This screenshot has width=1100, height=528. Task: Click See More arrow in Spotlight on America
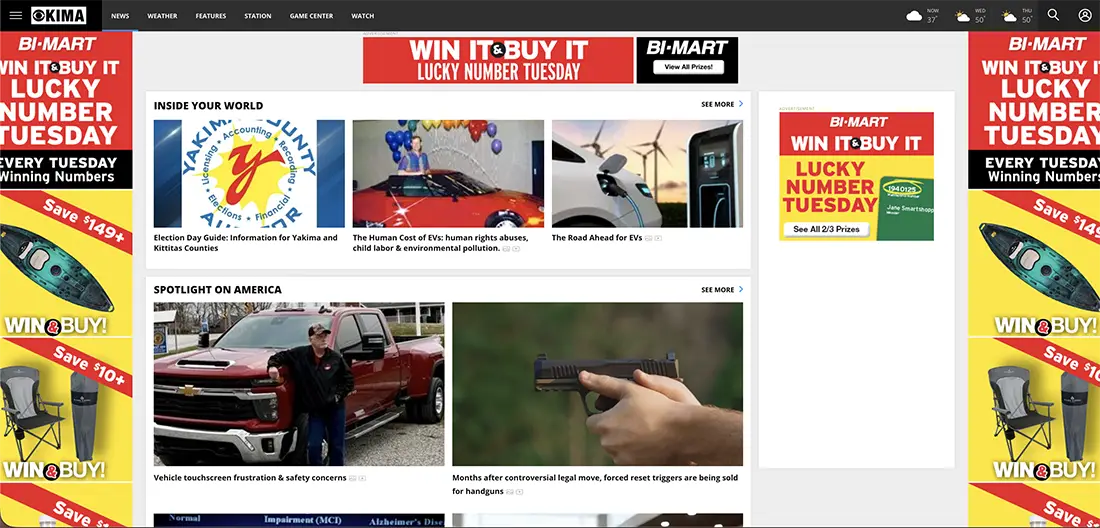pyautogui.click(x=741, y=290)
